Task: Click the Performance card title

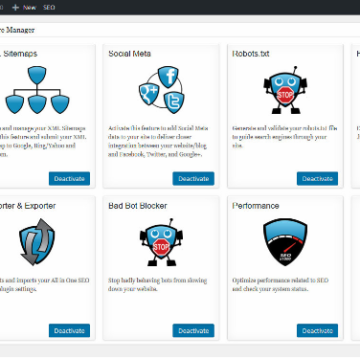Action: pos(256,206)
